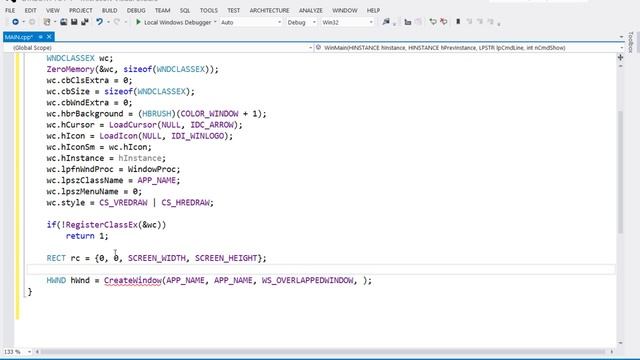The width and height of the screenshot is (640, 360).
Task: Open the BUILD menu
Action: tap(109, 10)
